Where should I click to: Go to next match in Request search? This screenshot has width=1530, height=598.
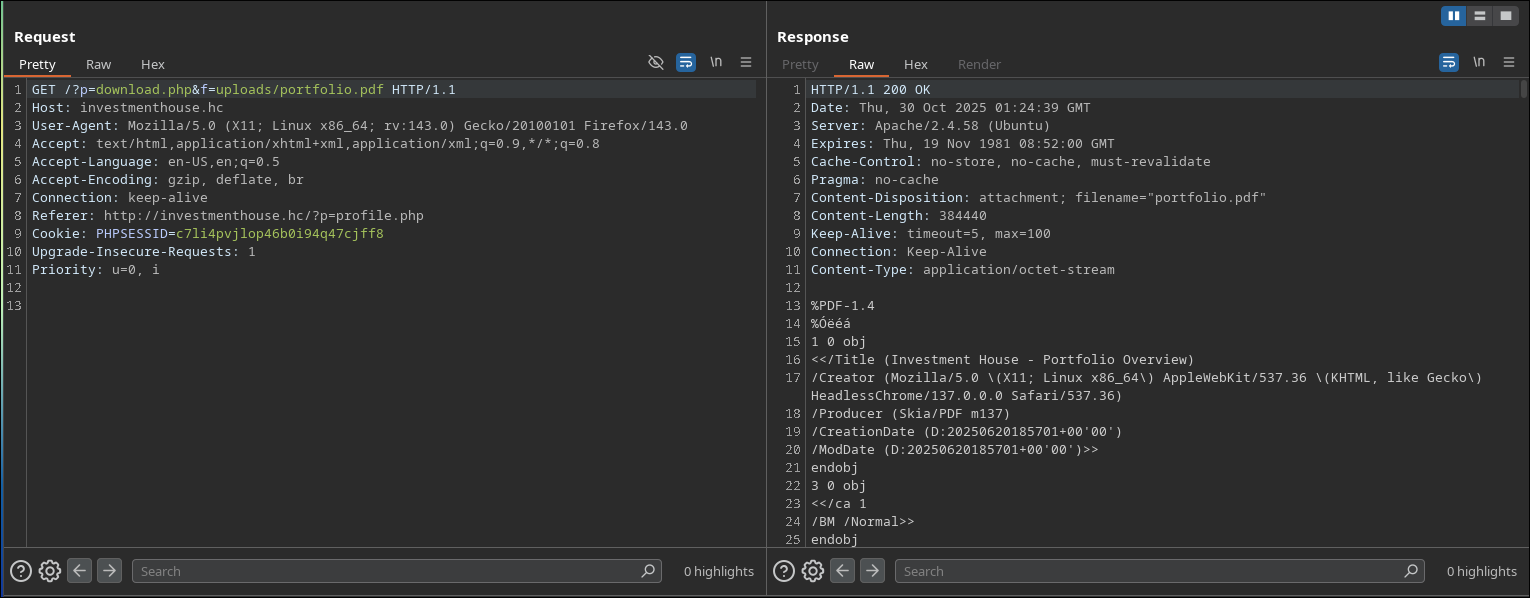[109, 571]
